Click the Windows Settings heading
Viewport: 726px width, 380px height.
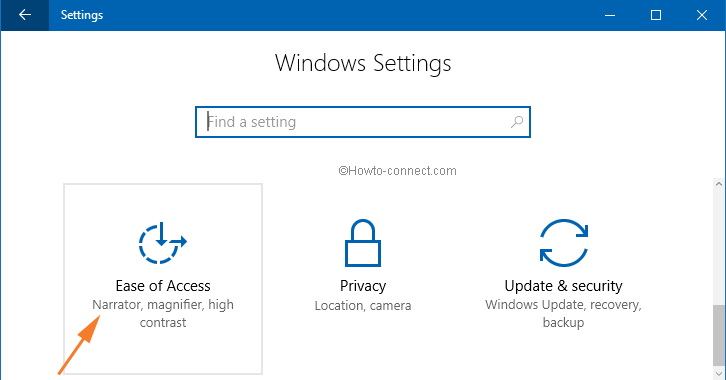363,63
